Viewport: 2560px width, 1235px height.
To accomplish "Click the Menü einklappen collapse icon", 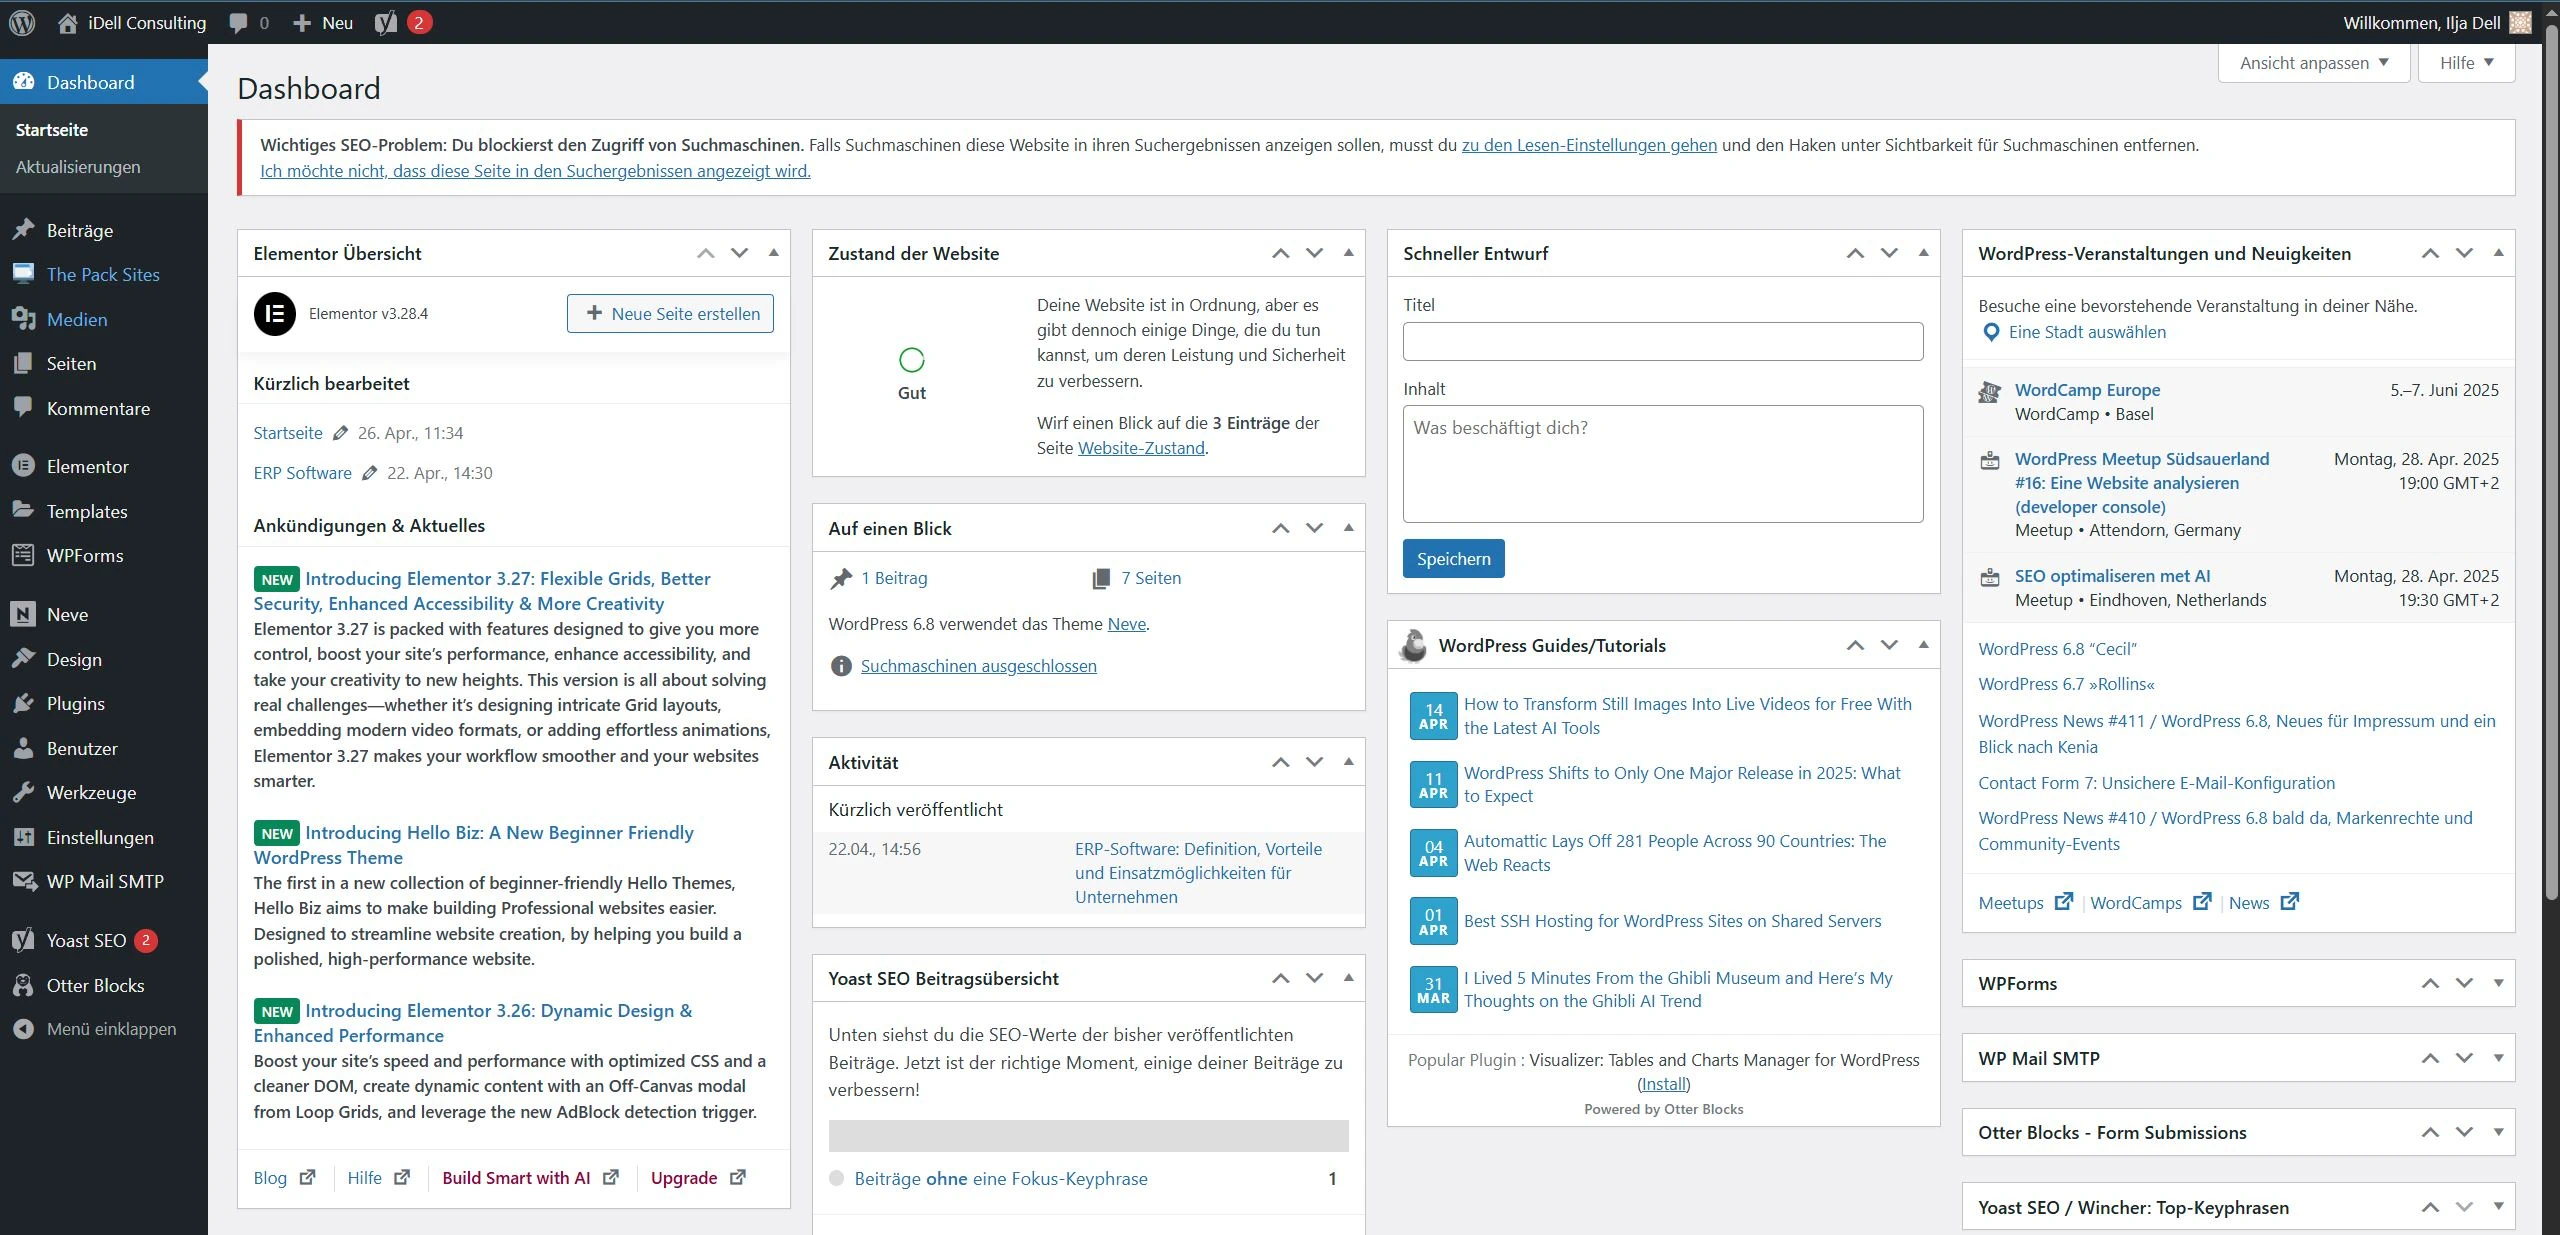I will (23, 1029).
